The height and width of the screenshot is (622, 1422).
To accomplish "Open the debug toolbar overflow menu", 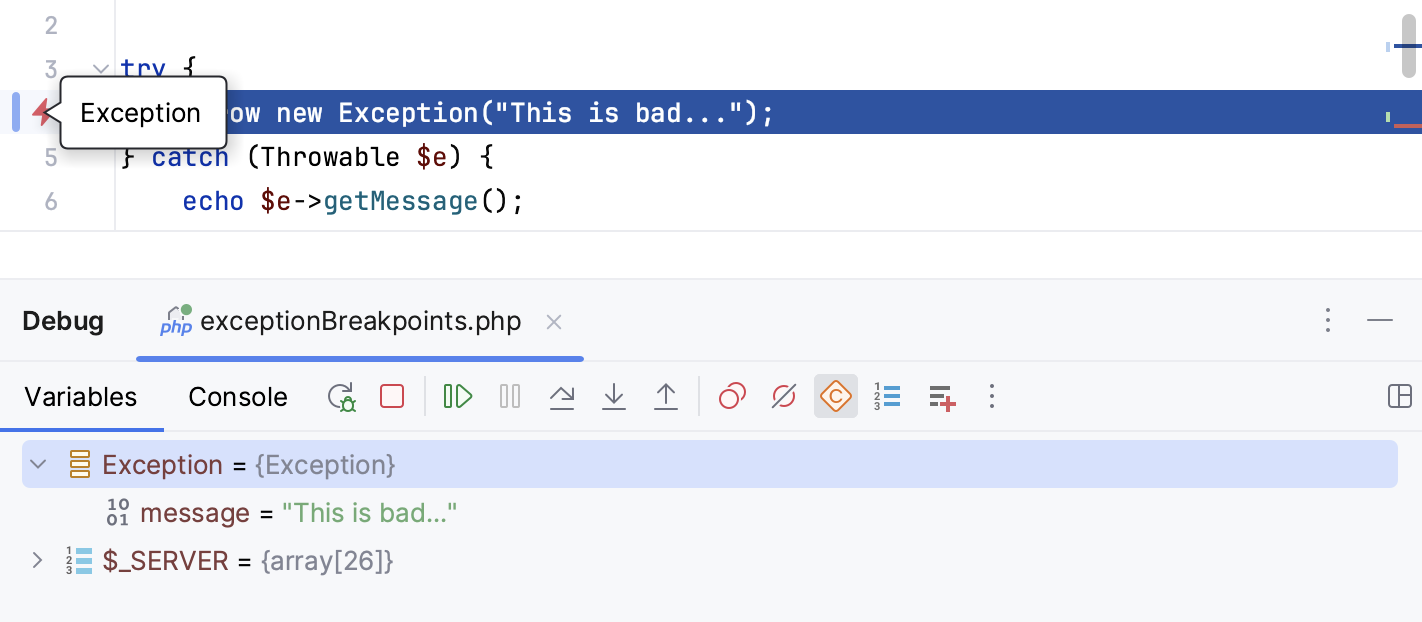I will [x=991, y=396].
